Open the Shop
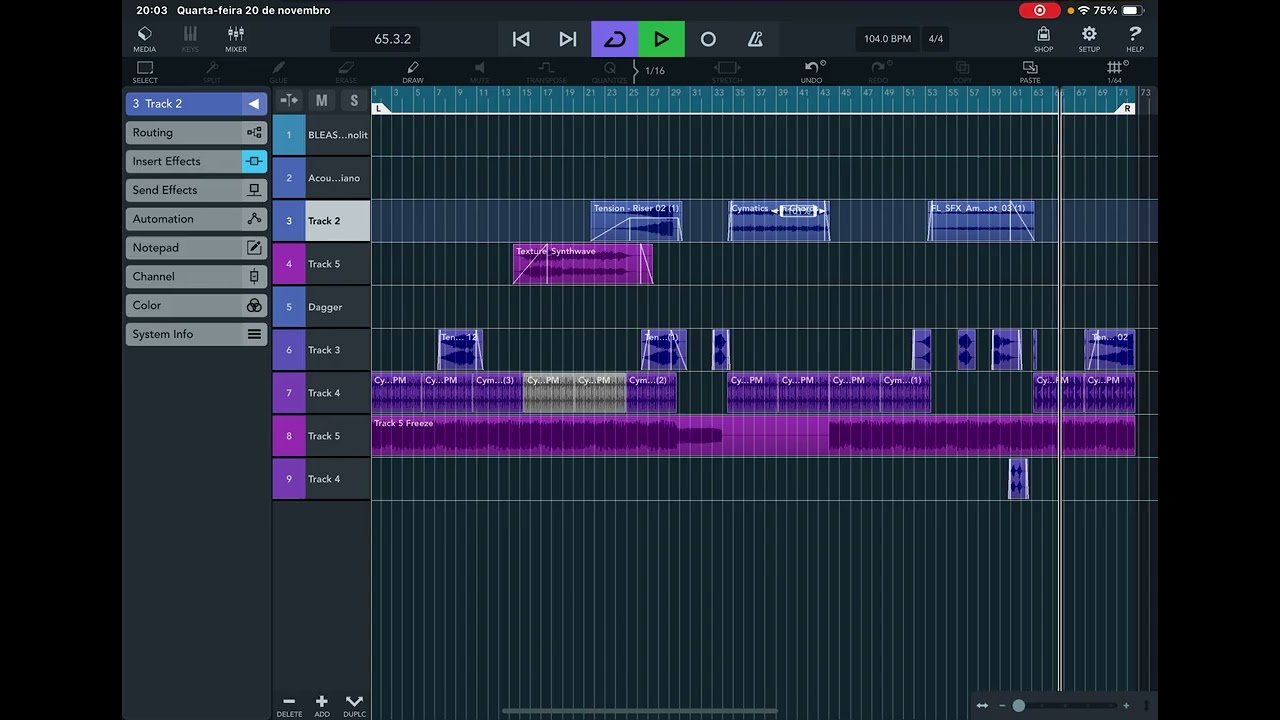 1043,39
